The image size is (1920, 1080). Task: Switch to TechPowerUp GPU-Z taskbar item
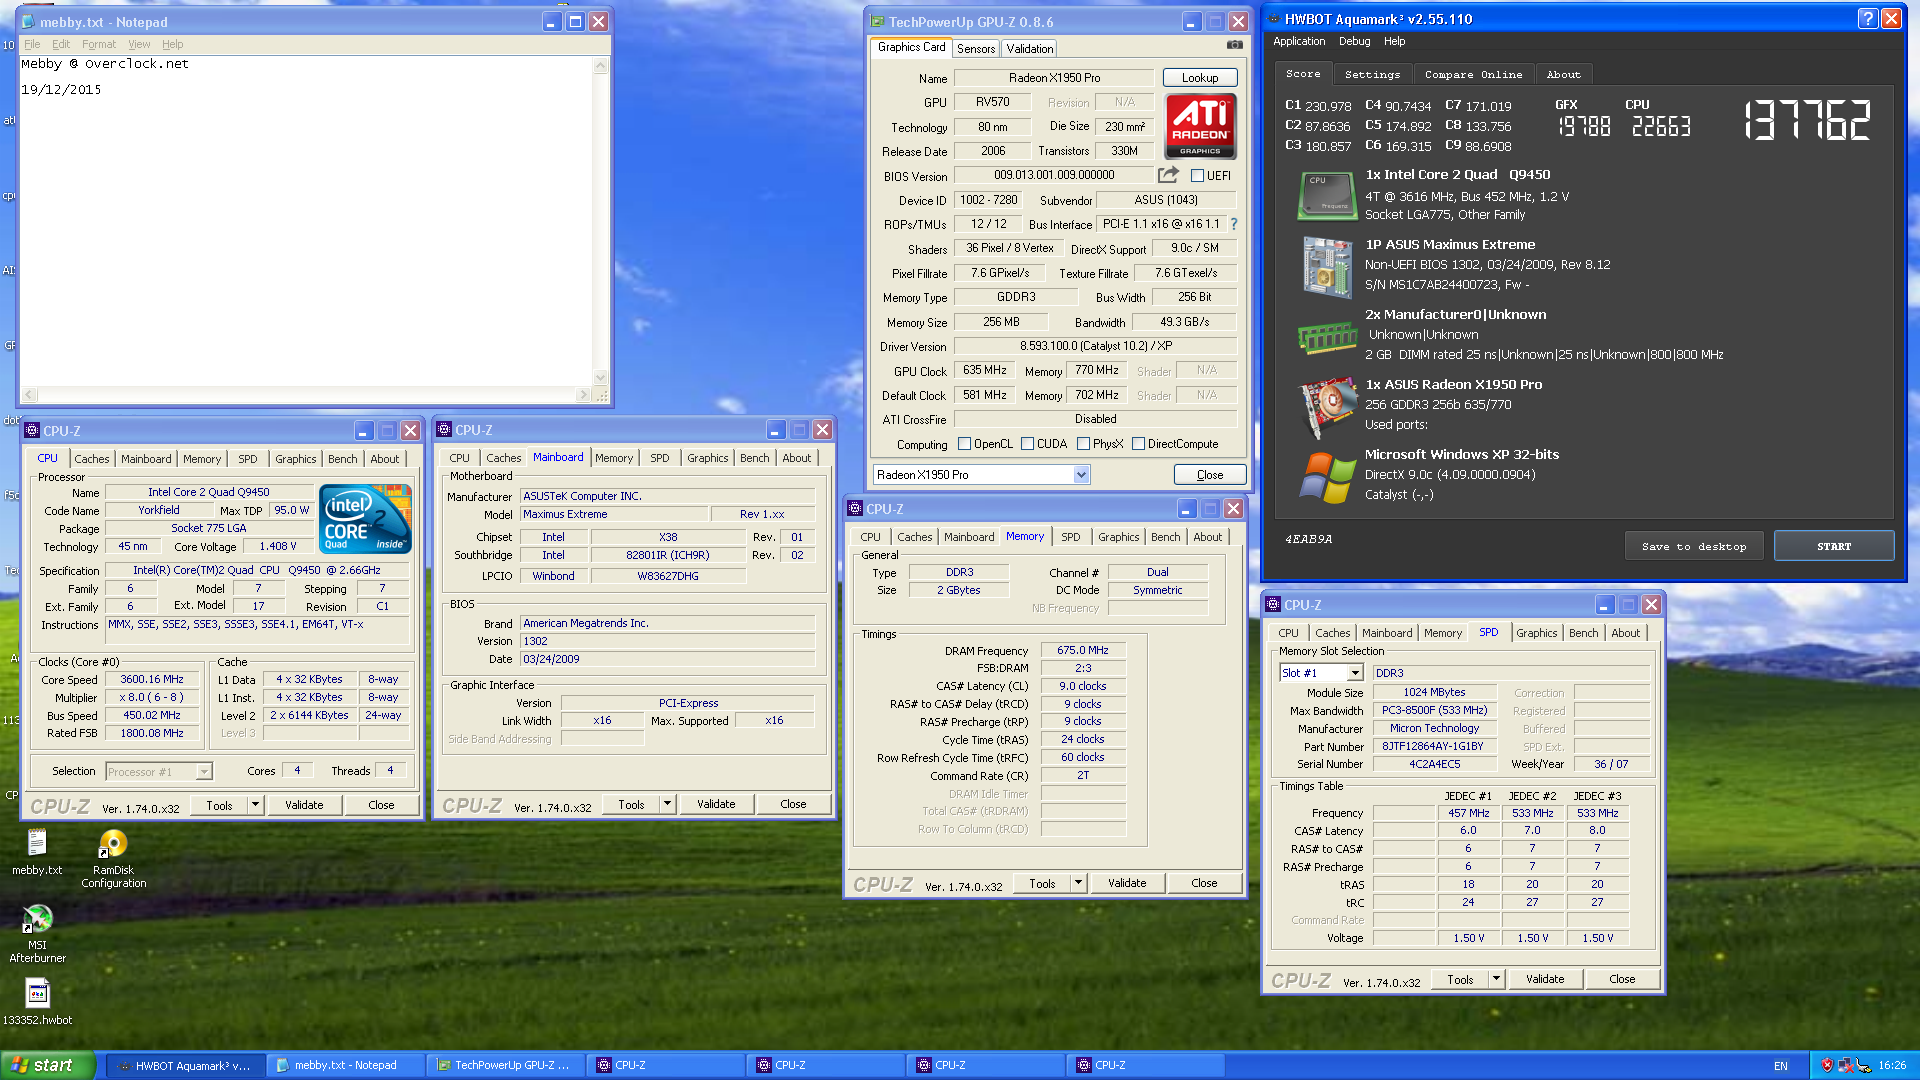[x=505, y=1065]
